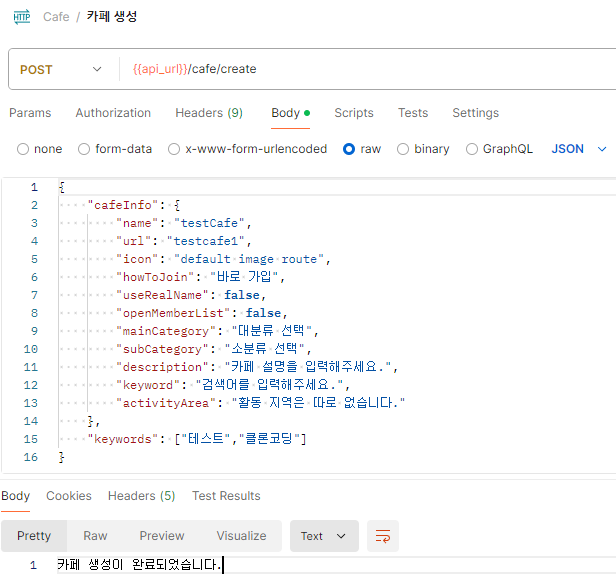Open the response Headers (5) tab
This screenshot has width=616, height=579.
141,496
